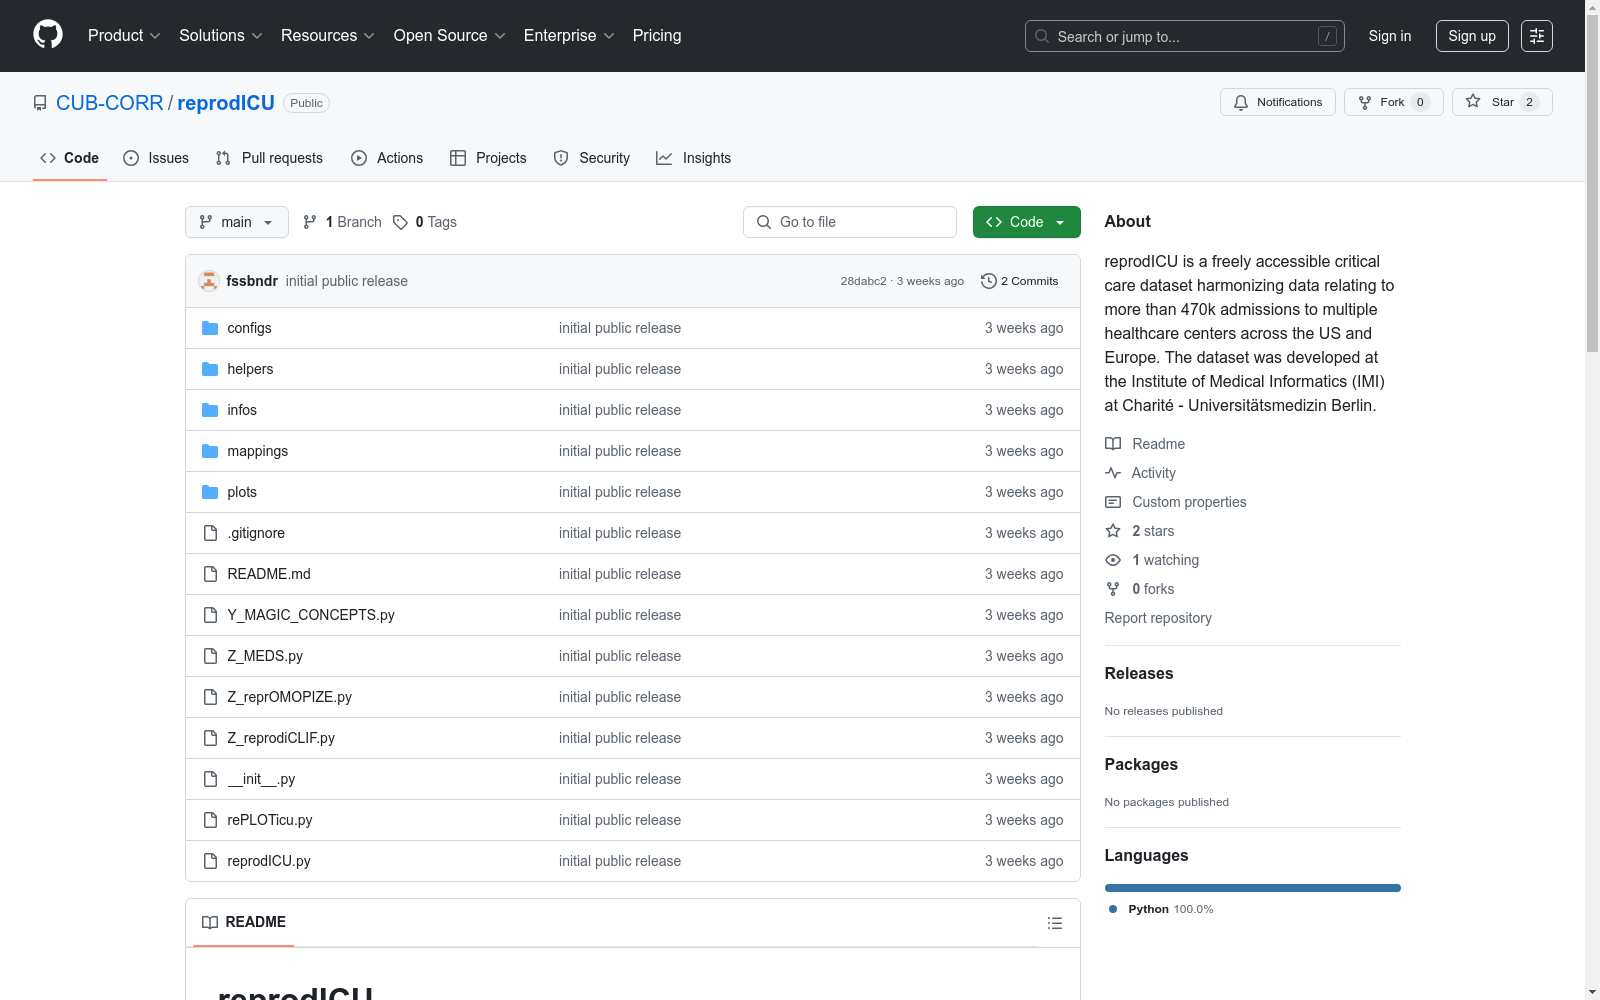Click the star icon in Star button

coord(1473,101)
